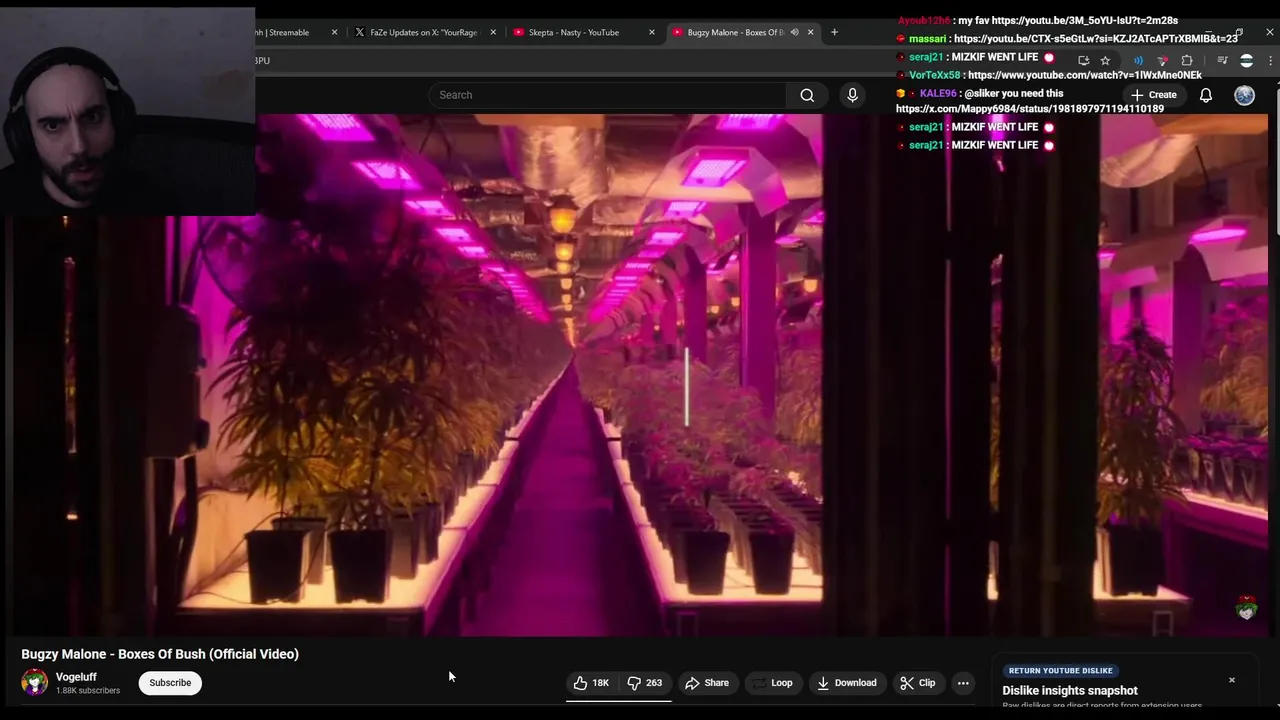Mute the Bugzy Malone tab audio icon

(794, 32)
